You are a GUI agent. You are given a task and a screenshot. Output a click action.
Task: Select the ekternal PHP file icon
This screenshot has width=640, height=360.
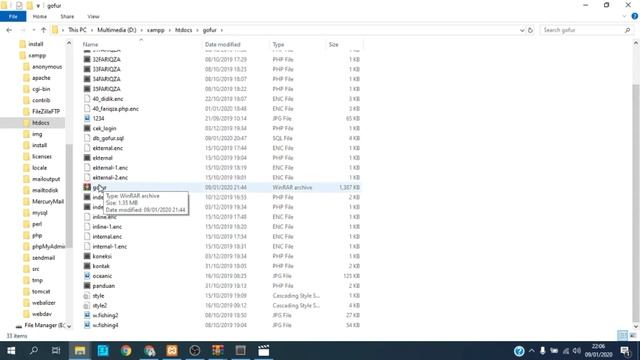tap(87, 158)
